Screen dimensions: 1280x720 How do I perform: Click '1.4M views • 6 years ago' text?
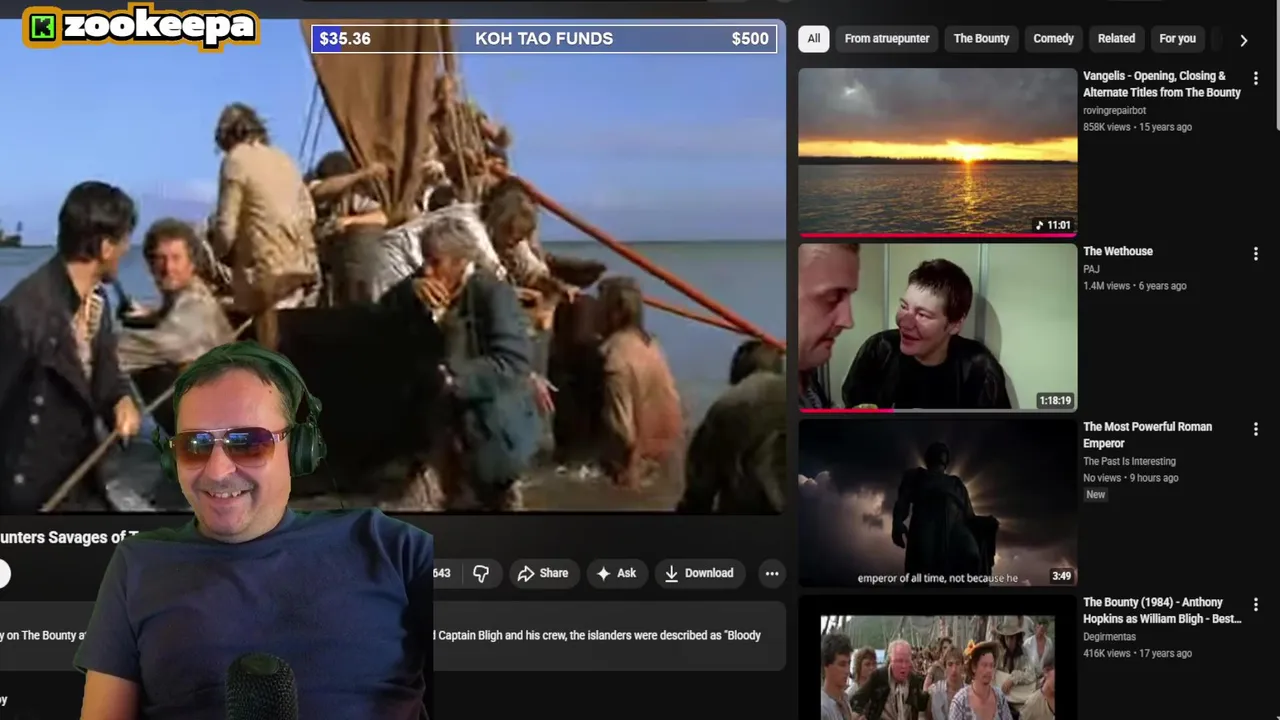(1134, 286)
